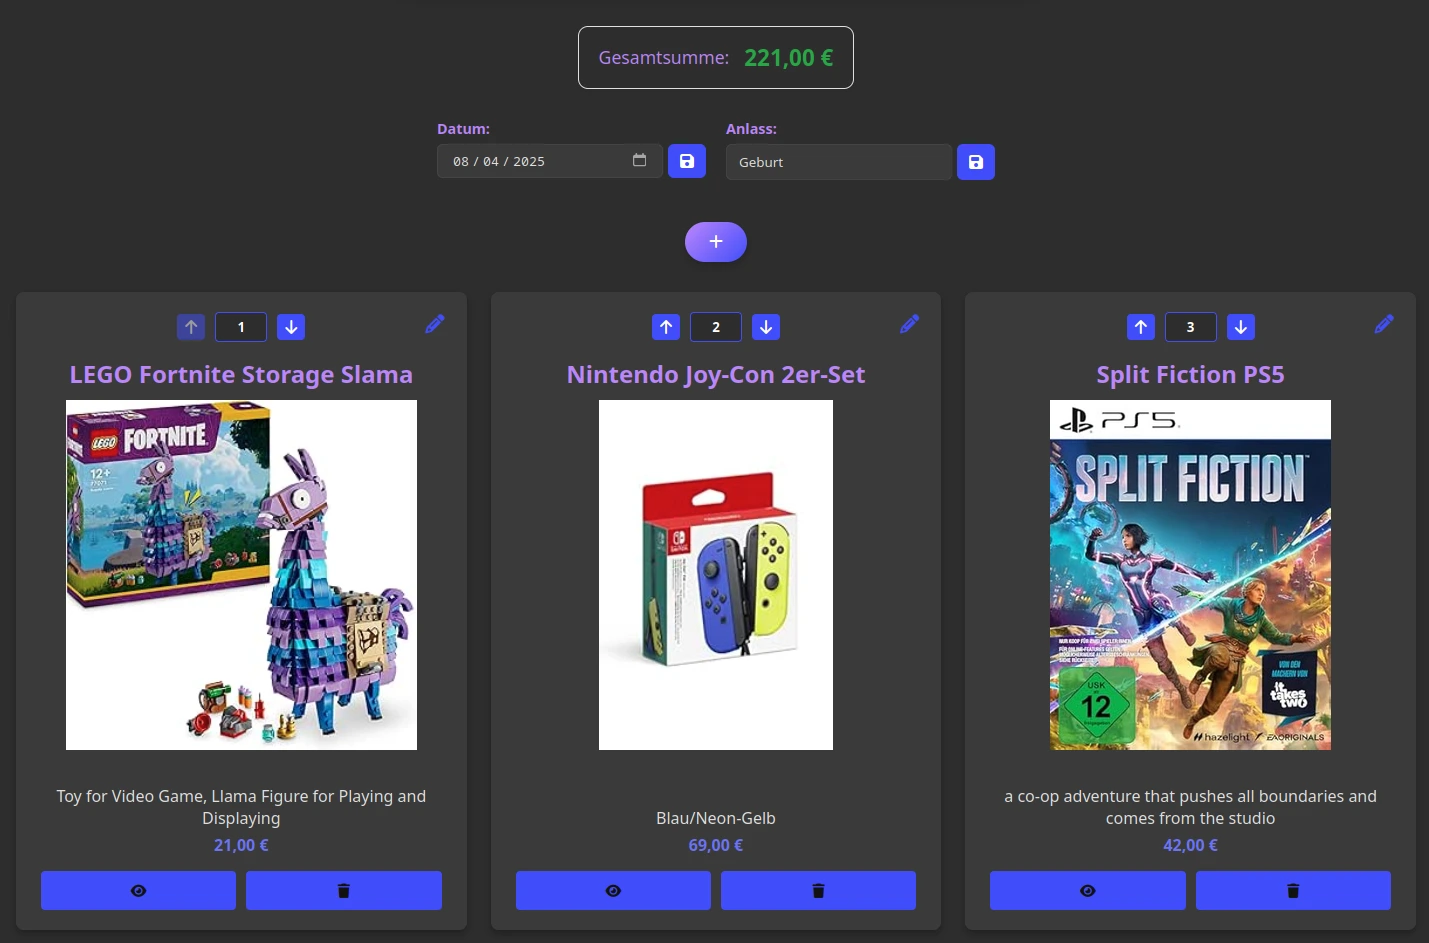Move Split Fiction PS5 item up
Image resolution: width=1429 pixels, height=943 pixels.
pyautogui.click(x=1141, y=327)
